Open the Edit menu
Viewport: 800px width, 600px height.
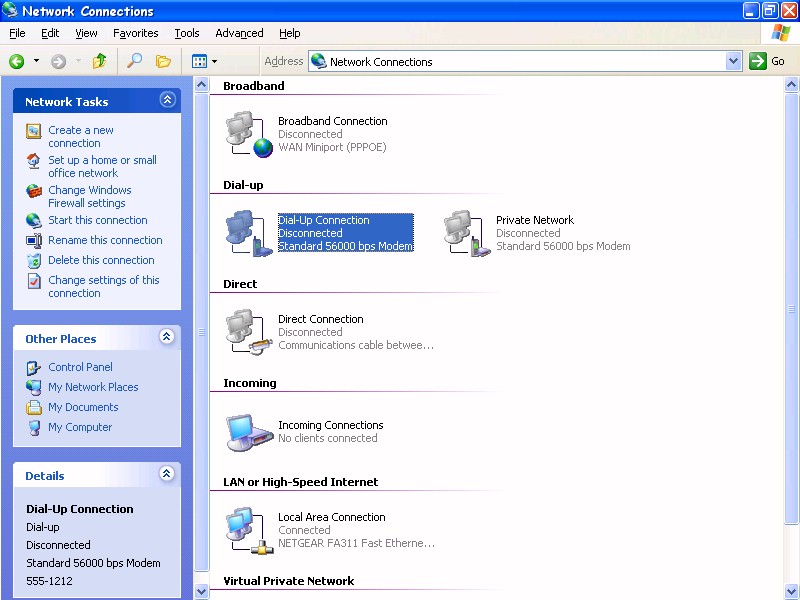pos(50,33)
